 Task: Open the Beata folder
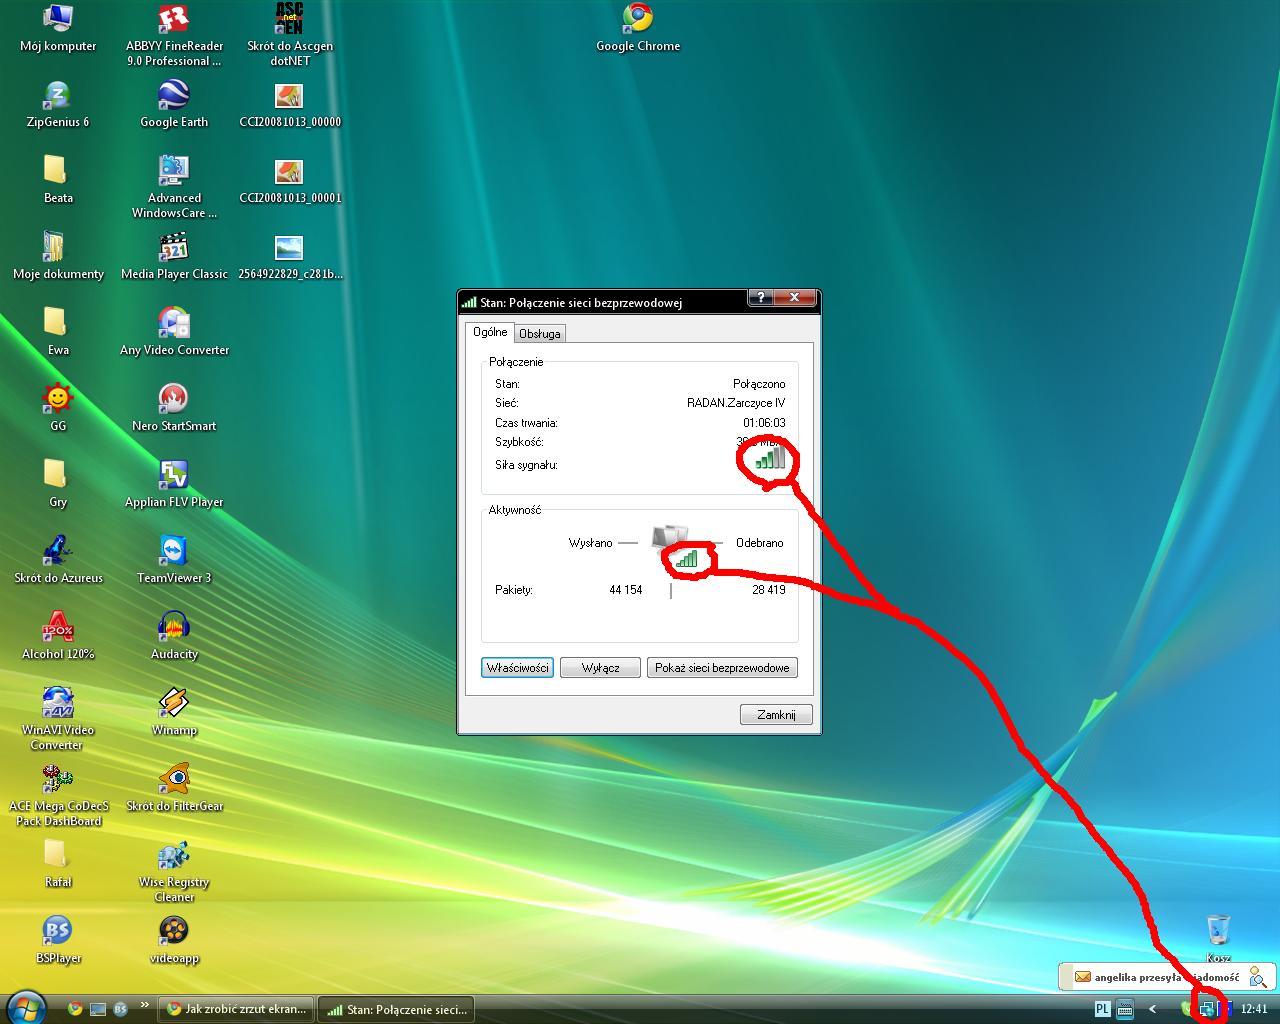pos(58,180)
